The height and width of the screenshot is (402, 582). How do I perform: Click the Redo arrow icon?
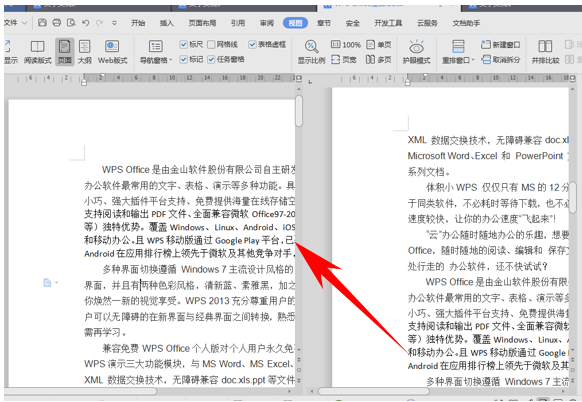point(99,23)
